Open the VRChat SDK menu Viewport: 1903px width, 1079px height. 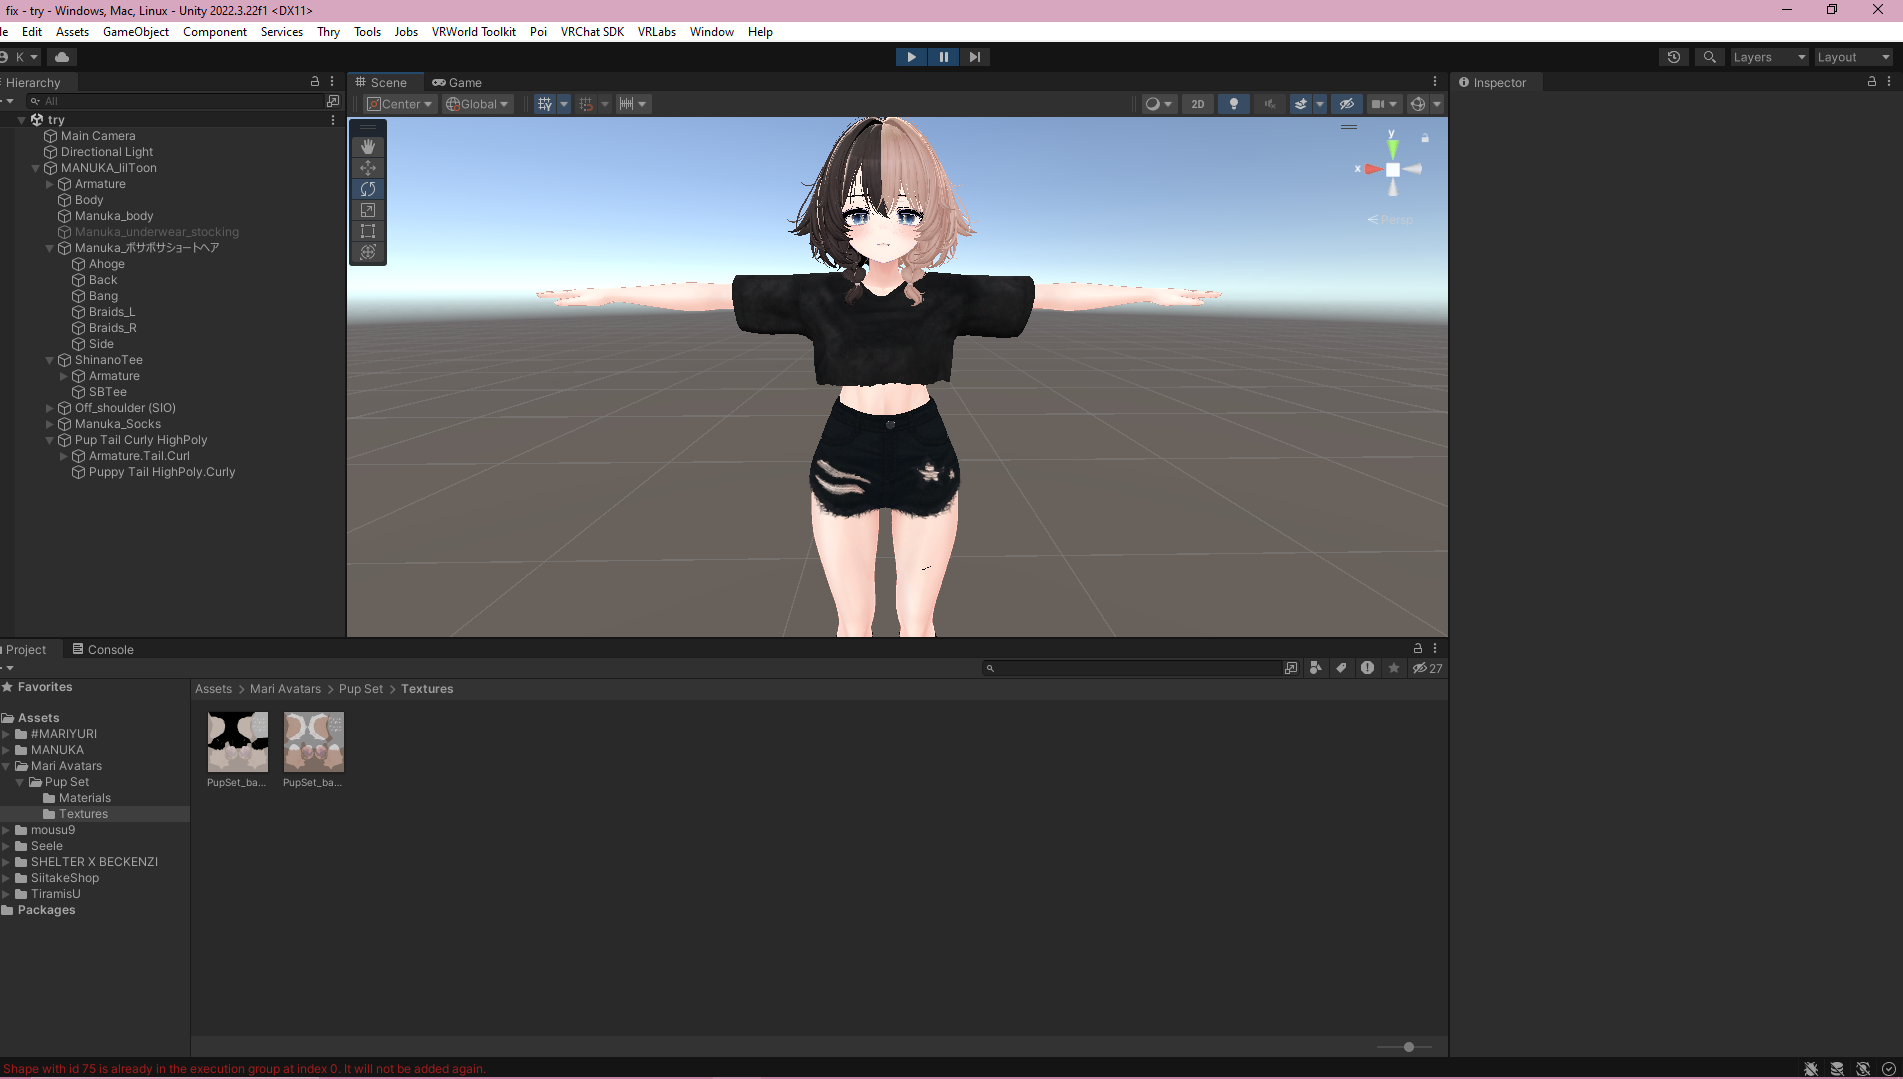(592, 32)
